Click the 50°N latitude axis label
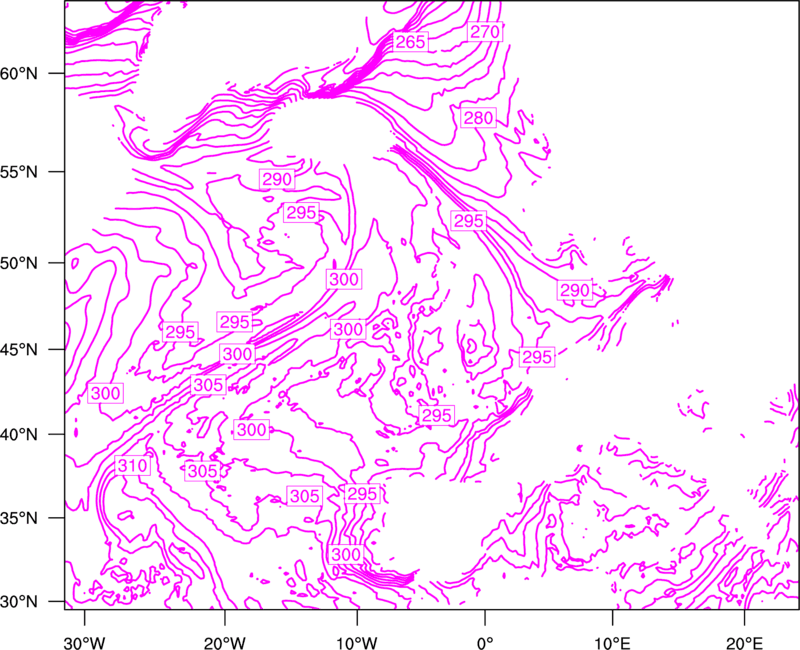The width and height of the screenshot is (800, 650). [19, 263]
